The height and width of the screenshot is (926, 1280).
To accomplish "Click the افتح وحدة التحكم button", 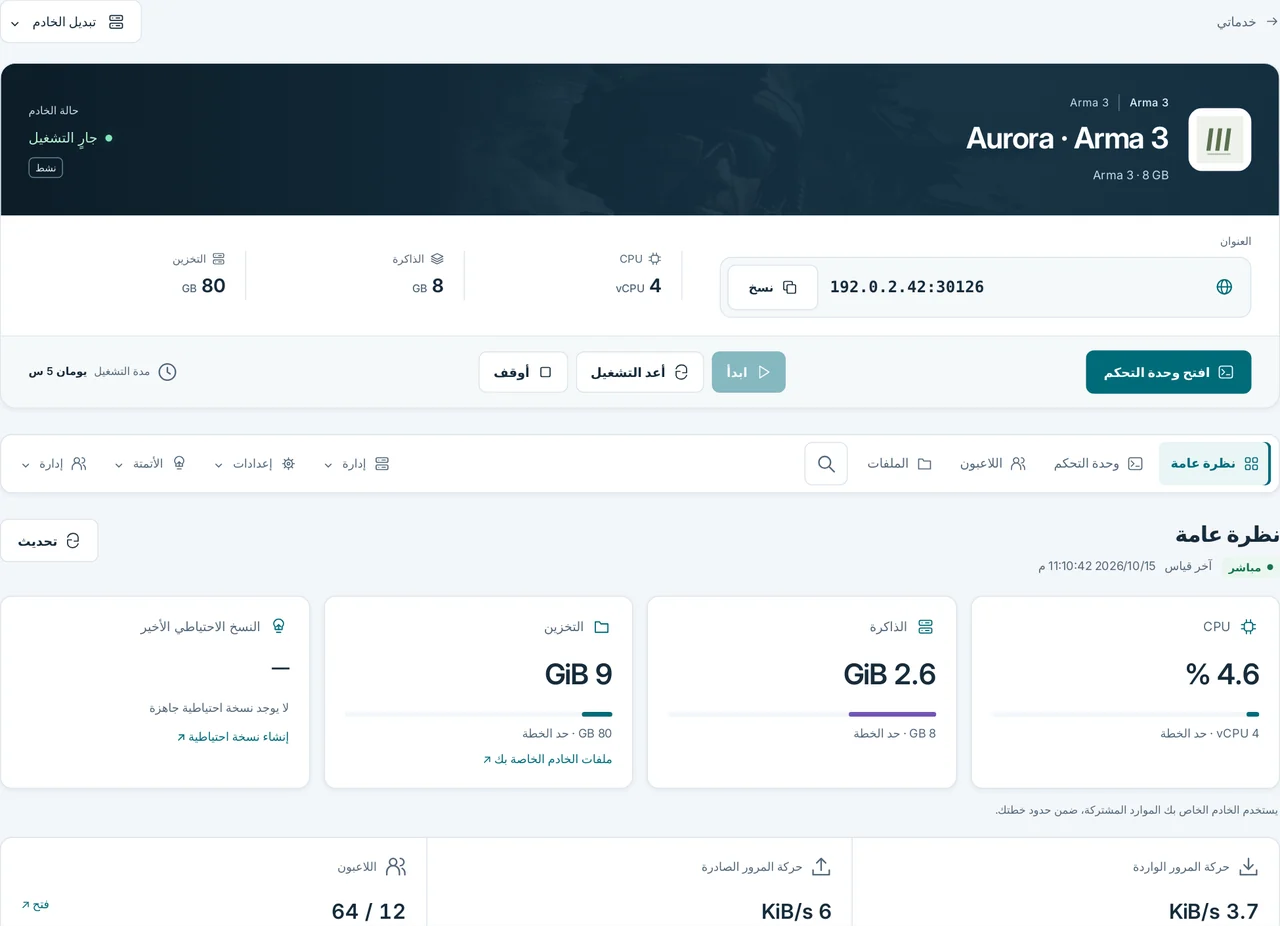I will pos(1168,372).
